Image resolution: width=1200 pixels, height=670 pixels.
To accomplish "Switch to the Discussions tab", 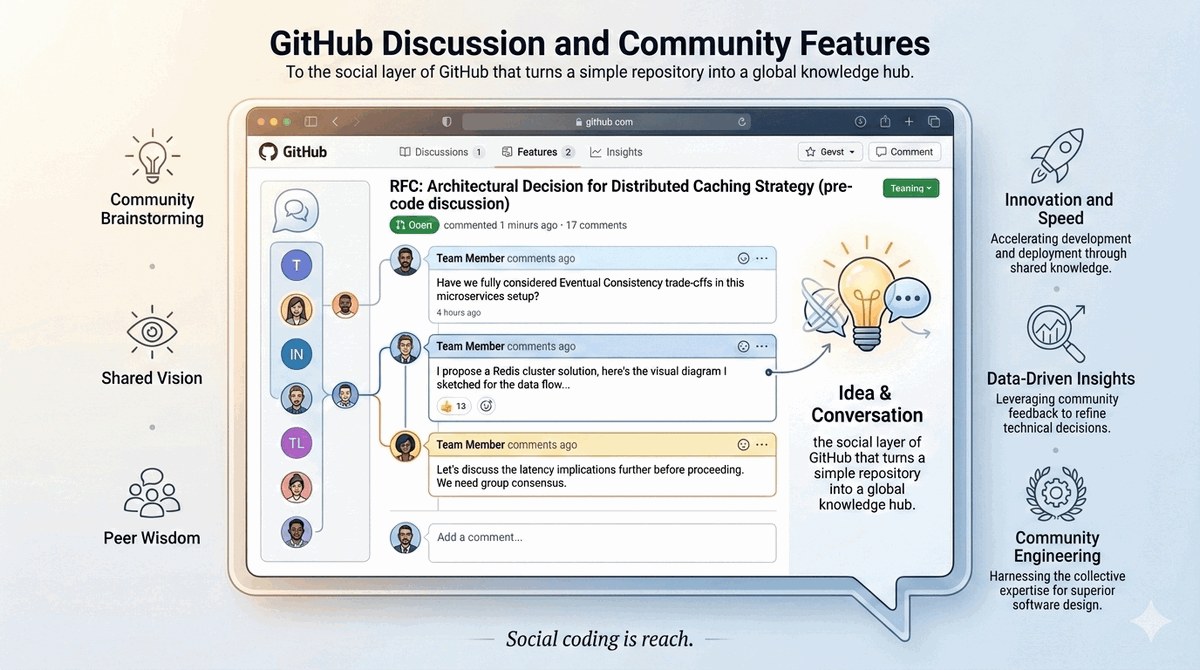I will click(x=441, y=152).
